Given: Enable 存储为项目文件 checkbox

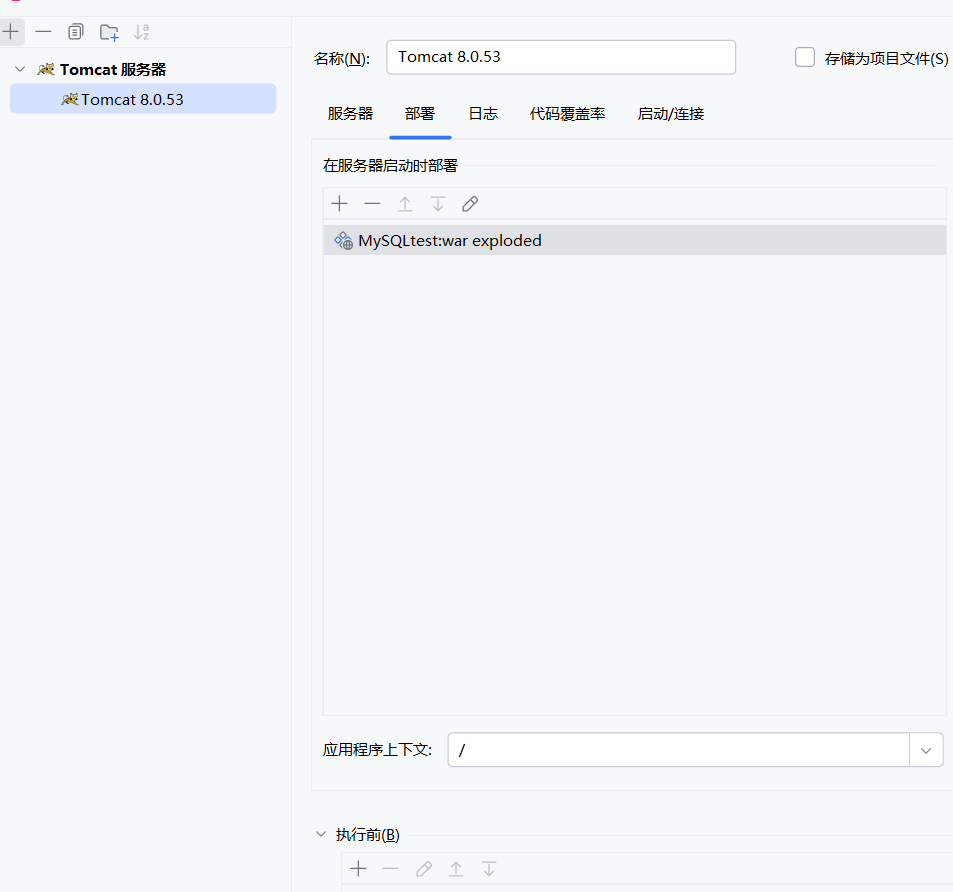Looking at the screenshot, I should [805, 57].
